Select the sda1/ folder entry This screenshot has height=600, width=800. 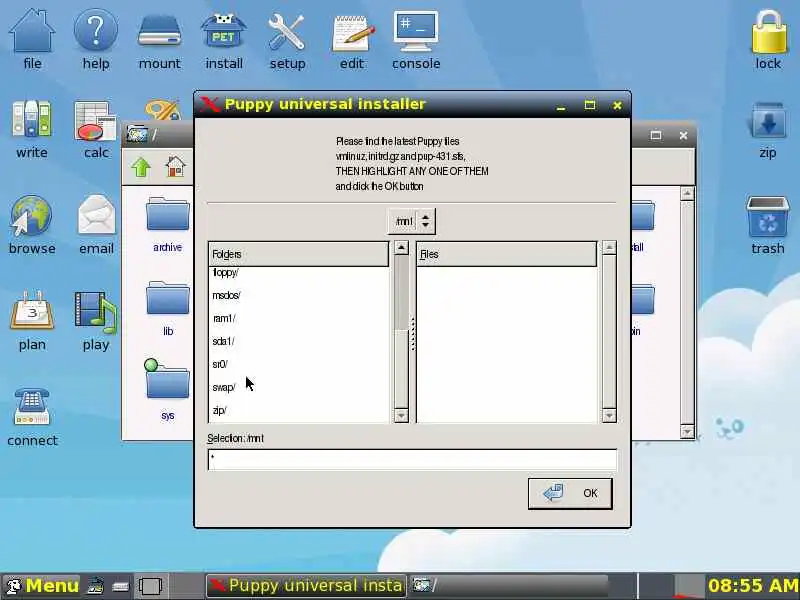click(x=298, y=341)
